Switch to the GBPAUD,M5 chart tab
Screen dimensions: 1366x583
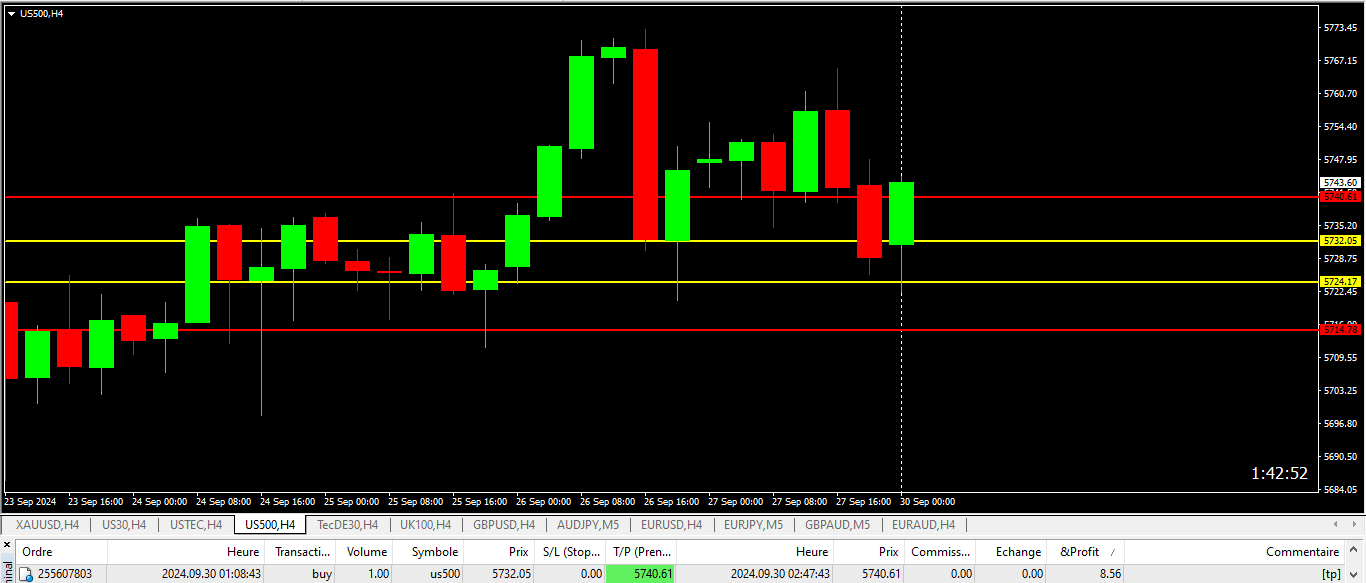pos(837,525)
